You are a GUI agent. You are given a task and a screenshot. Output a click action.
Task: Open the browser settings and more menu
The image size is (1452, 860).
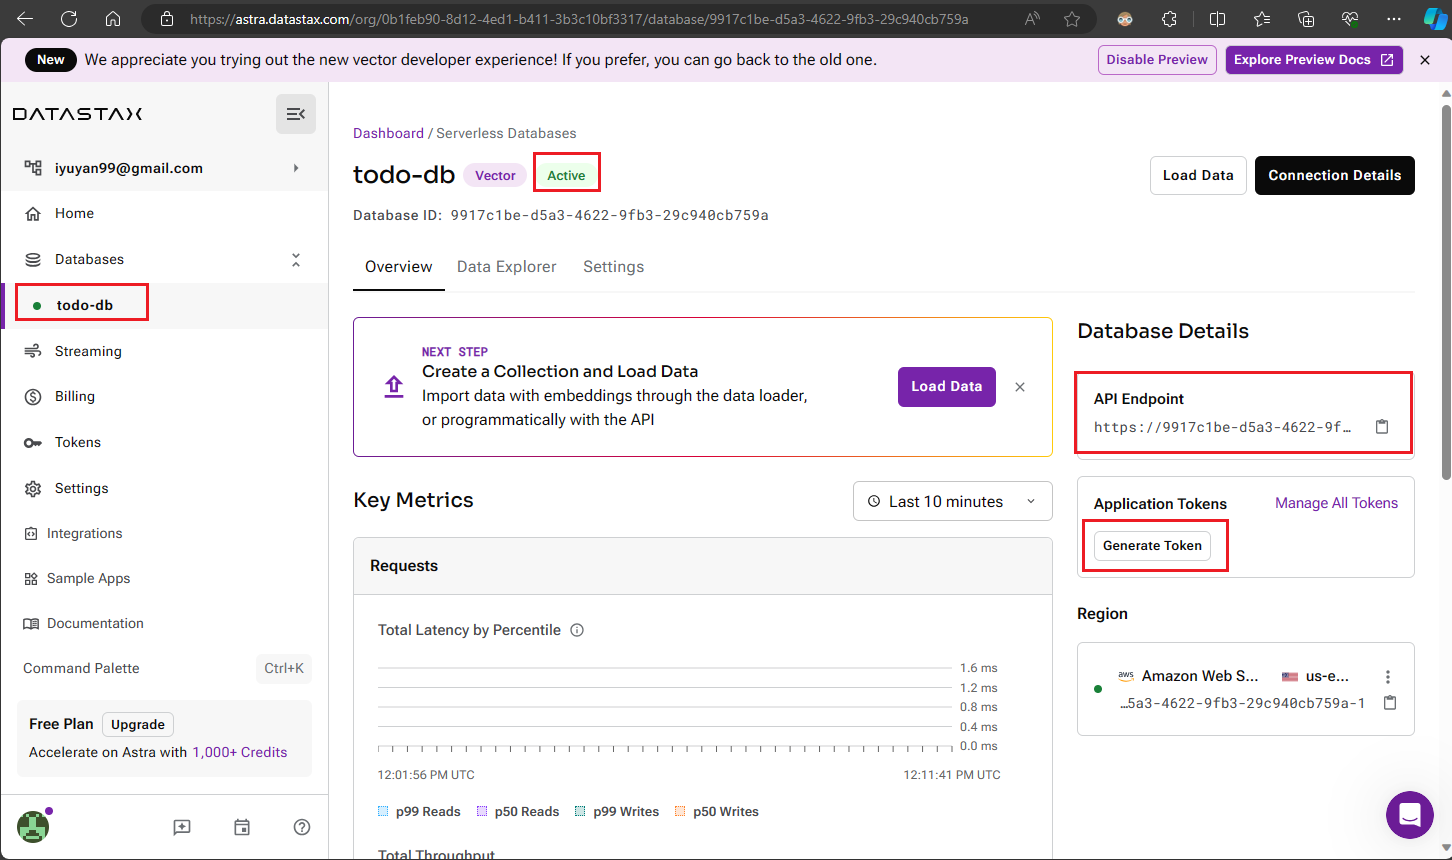click(1394, 19)
